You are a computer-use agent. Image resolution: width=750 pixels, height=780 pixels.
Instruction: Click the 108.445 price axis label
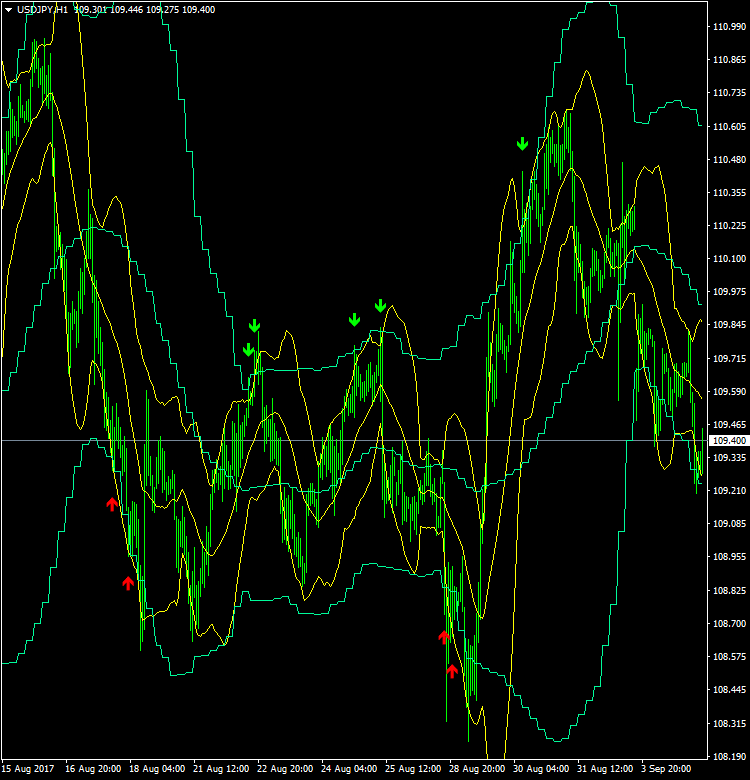coord(729,689)
